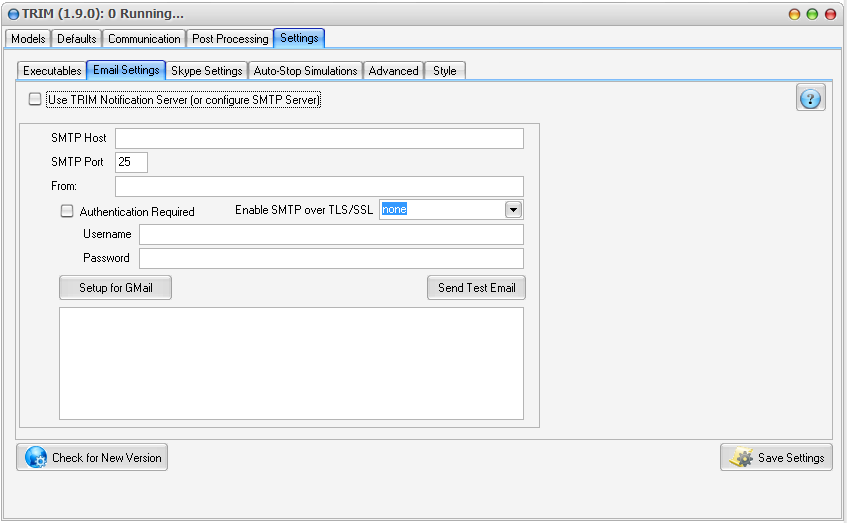Enable Use TRIM Notification Server checkbox
Screen dimensions: 847x523
pyautogui.click(x=36, y=99)
